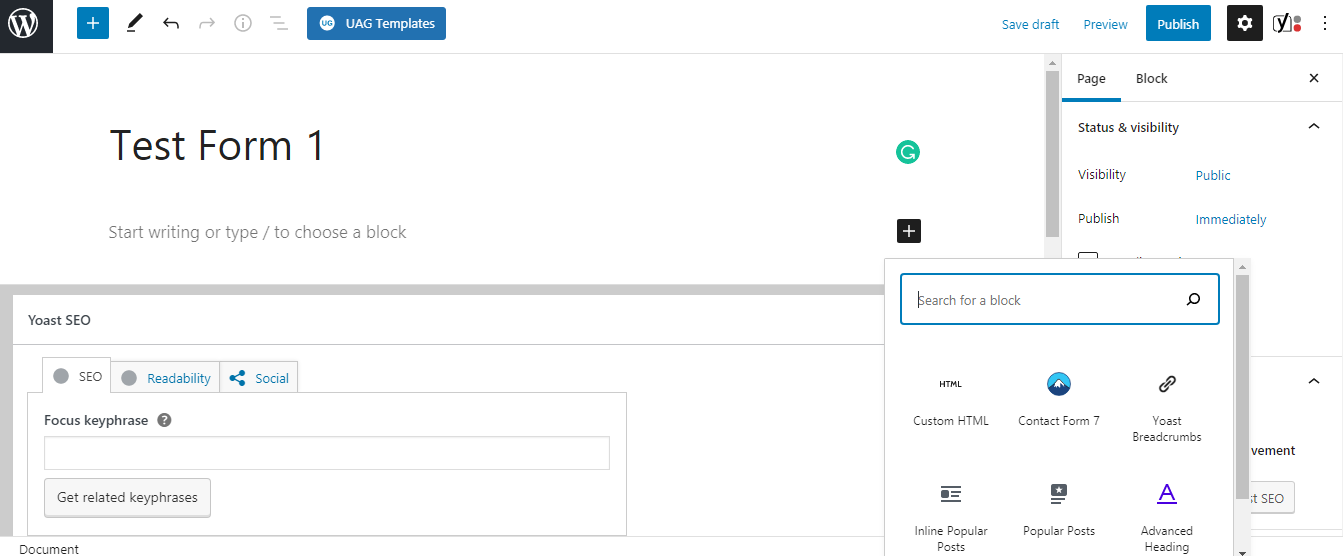Screen dimensions: 1343x556
Task: Insert the Custom HTML block
Action: 951,400
